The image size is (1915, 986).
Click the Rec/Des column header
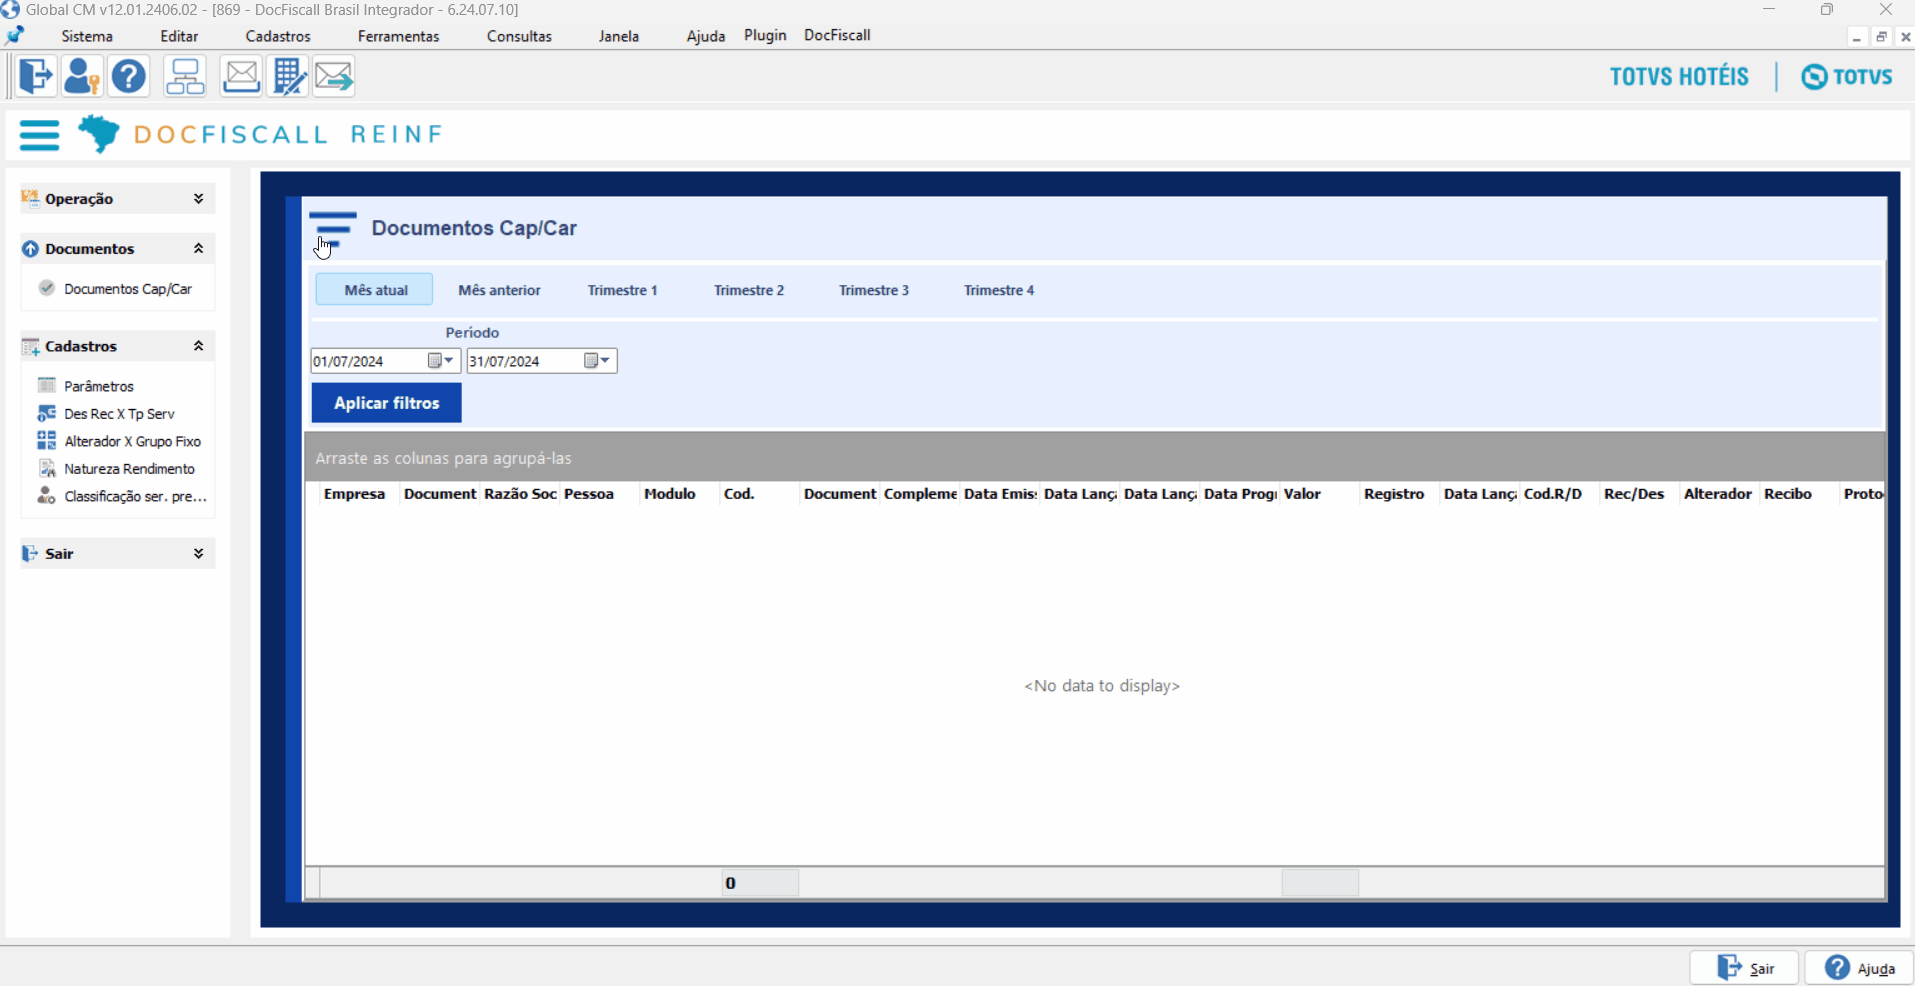[x=1640, y=494]
